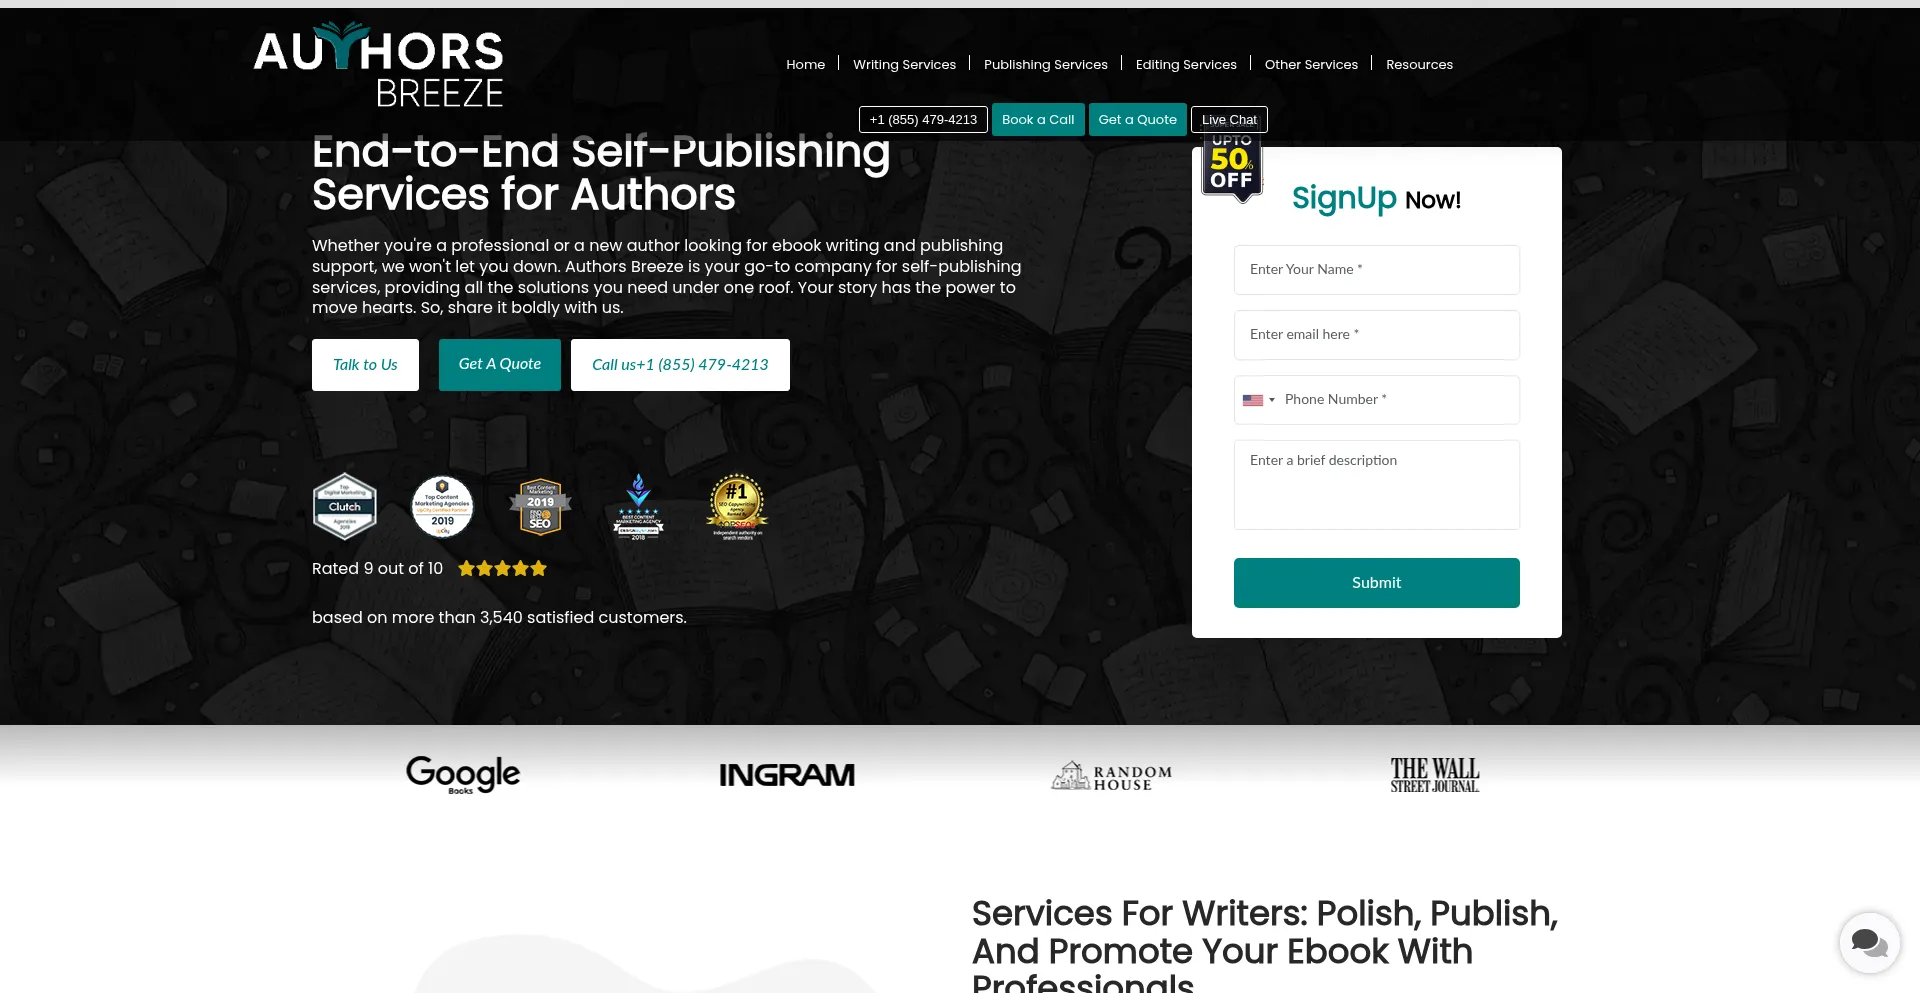The width and height of the screenshot is (1920, 993).
Task: Click the gold #1 ranking badge
Action: tap(737, 506)
